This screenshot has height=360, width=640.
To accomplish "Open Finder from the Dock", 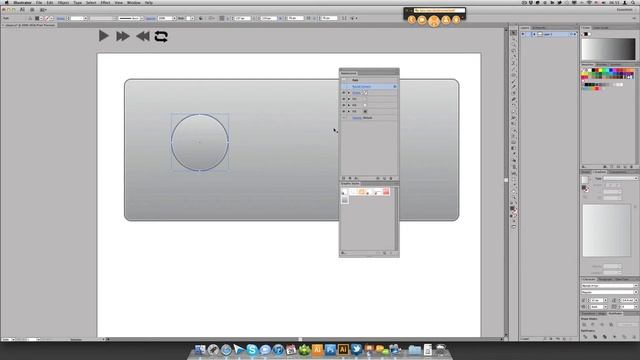I will 200,350.
